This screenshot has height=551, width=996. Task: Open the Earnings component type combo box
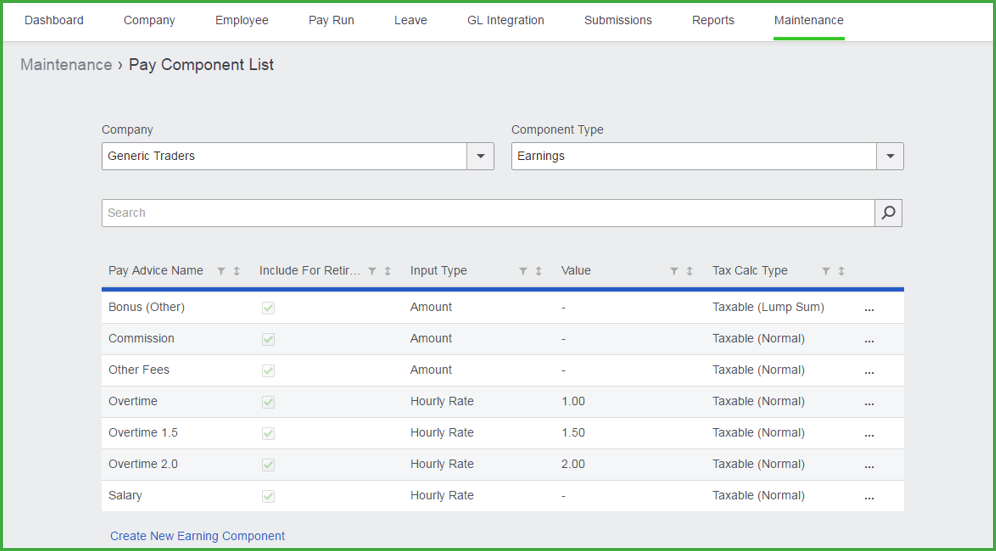pyautogui.click(x=708, y=156)
